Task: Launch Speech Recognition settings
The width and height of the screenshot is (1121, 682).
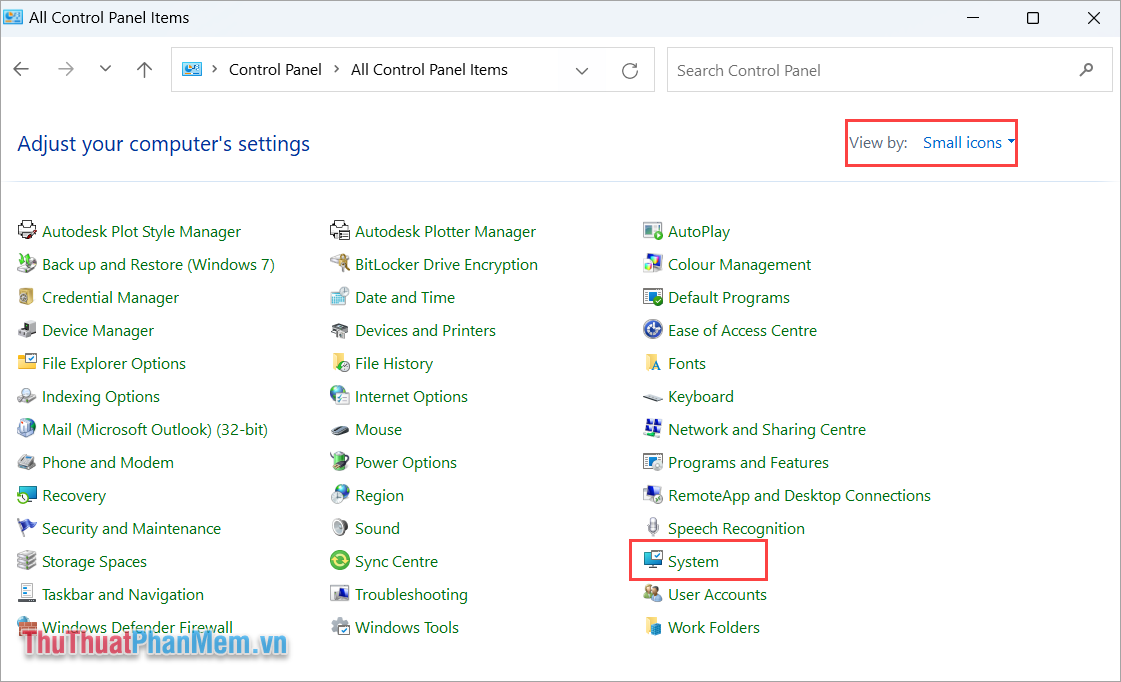Action: tap(735, 528)
